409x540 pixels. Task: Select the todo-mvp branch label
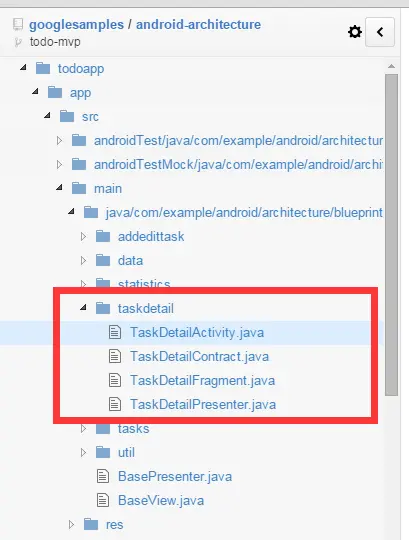(55, 42)
